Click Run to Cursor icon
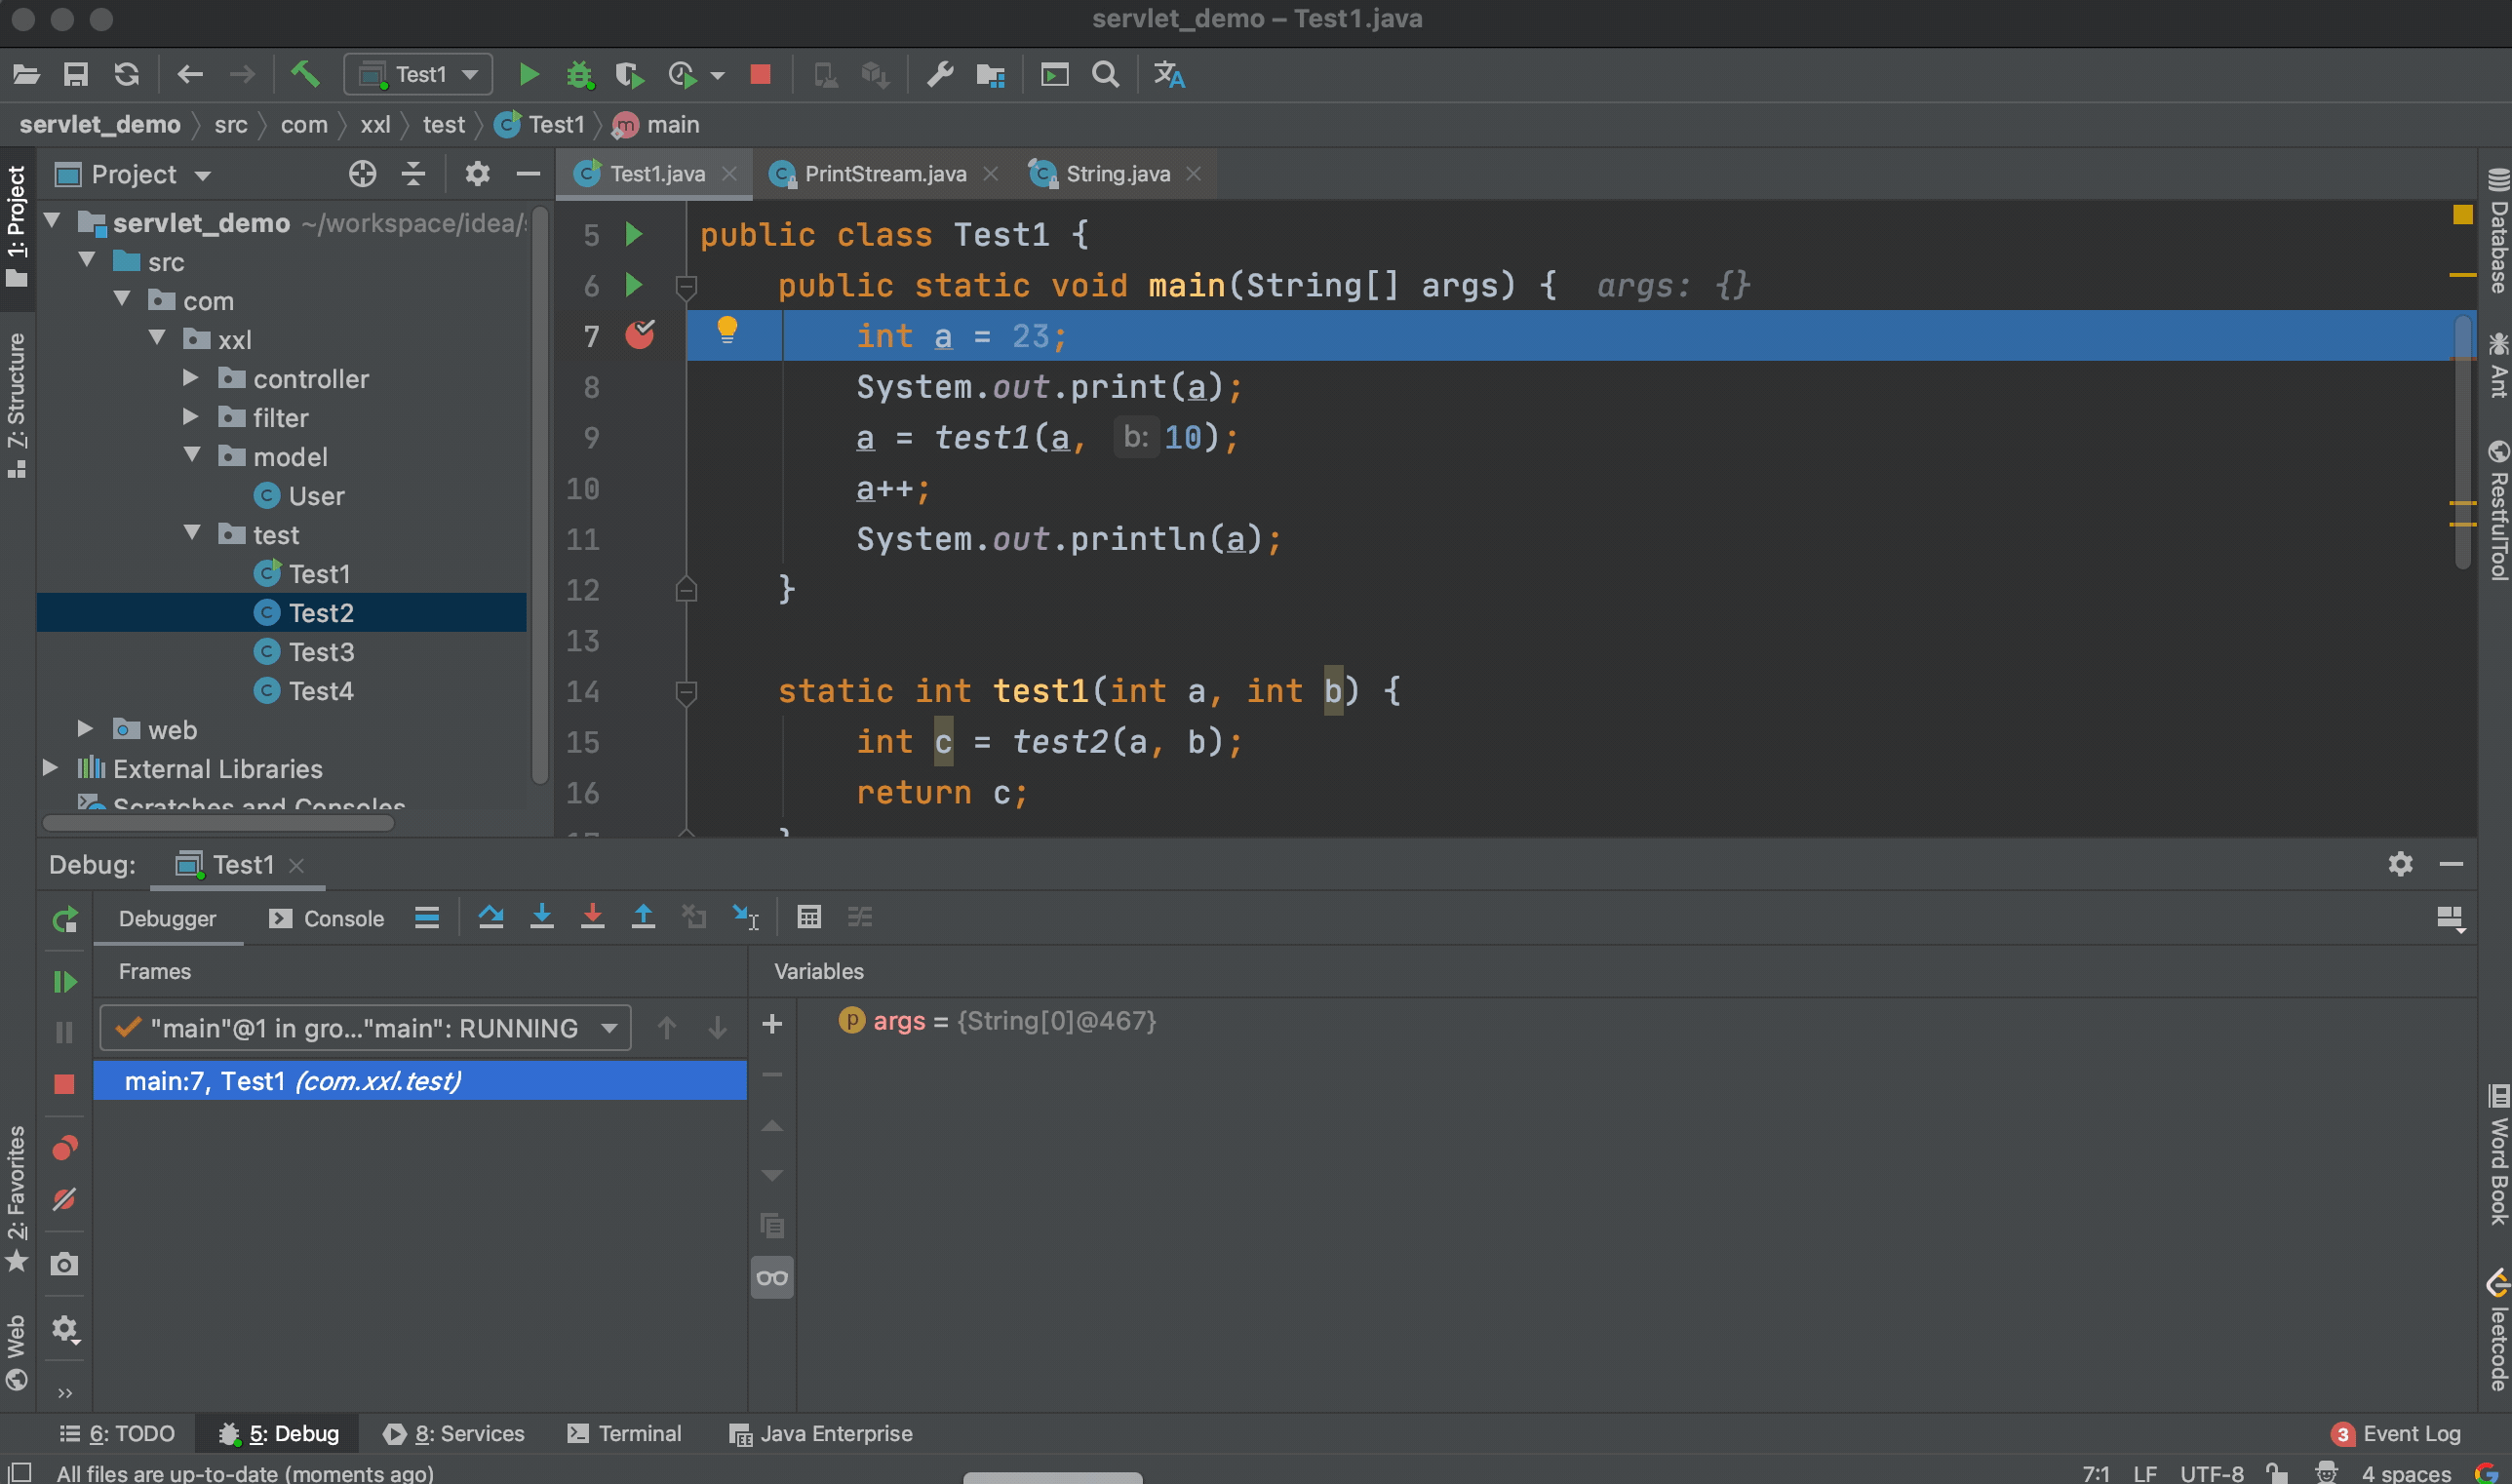This screenshot has width=2512, height=1484. pos(746,916)
